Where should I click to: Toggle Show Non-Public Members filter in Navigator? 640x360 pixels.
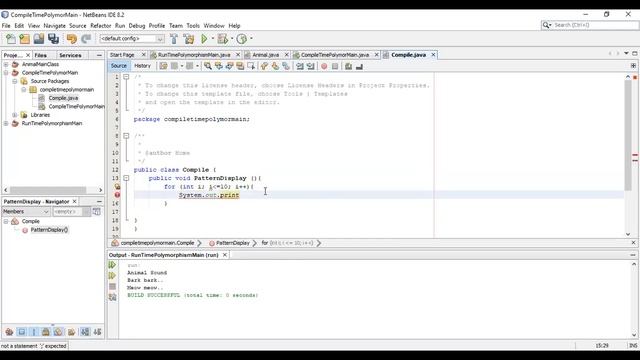pos(46,332)
